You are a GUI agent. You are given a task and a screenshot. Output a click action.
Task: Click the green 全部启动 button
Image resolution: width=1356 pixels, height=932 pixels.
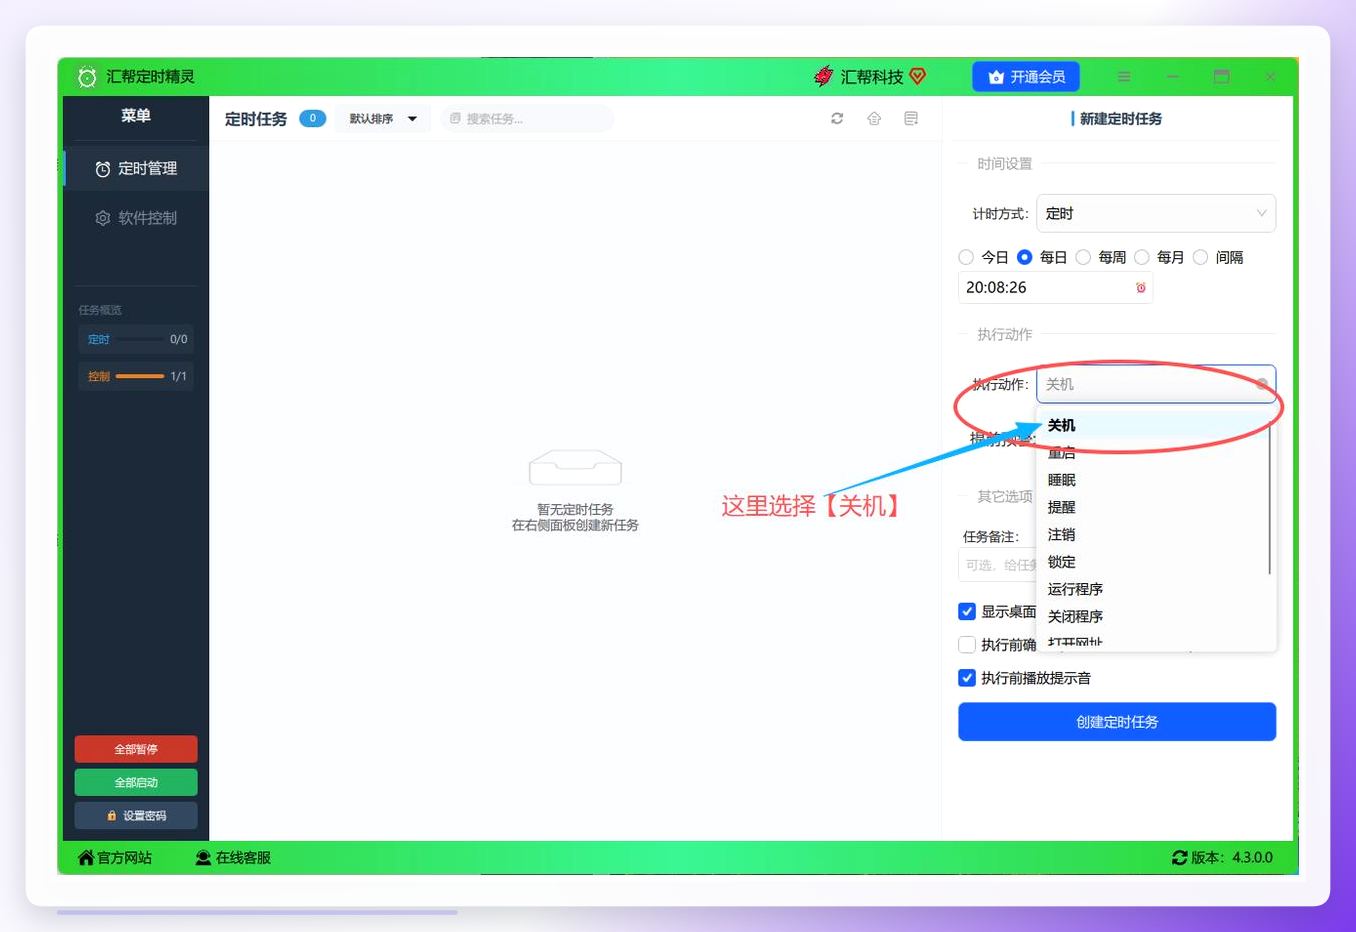click(136, 782)
